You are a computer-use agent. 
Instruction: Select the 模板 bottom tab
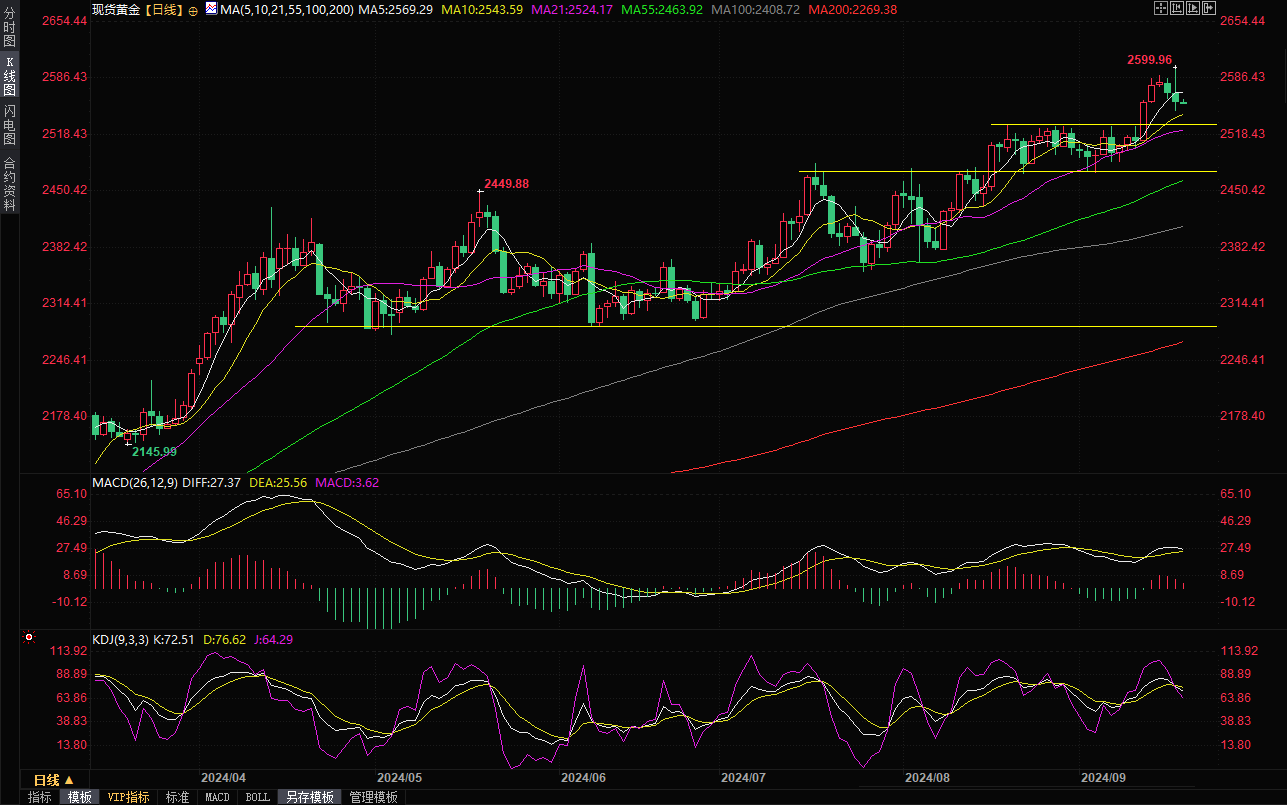[x=80, y=797]
